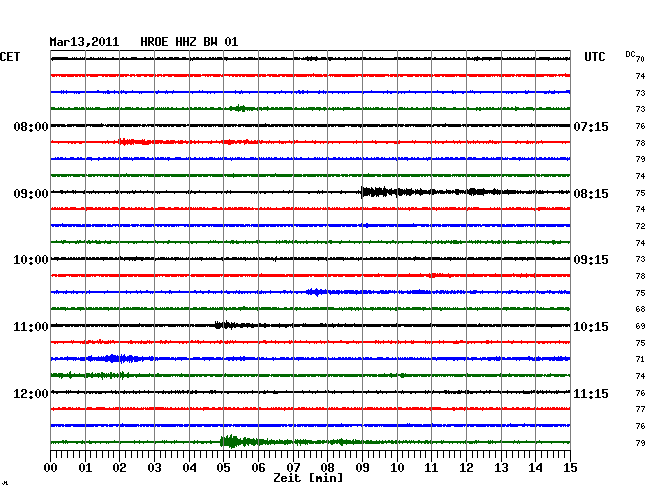Mark the green burst on the fourth trace
The height and width of the screenshot is (494, 650).
[x=242, y=109]
